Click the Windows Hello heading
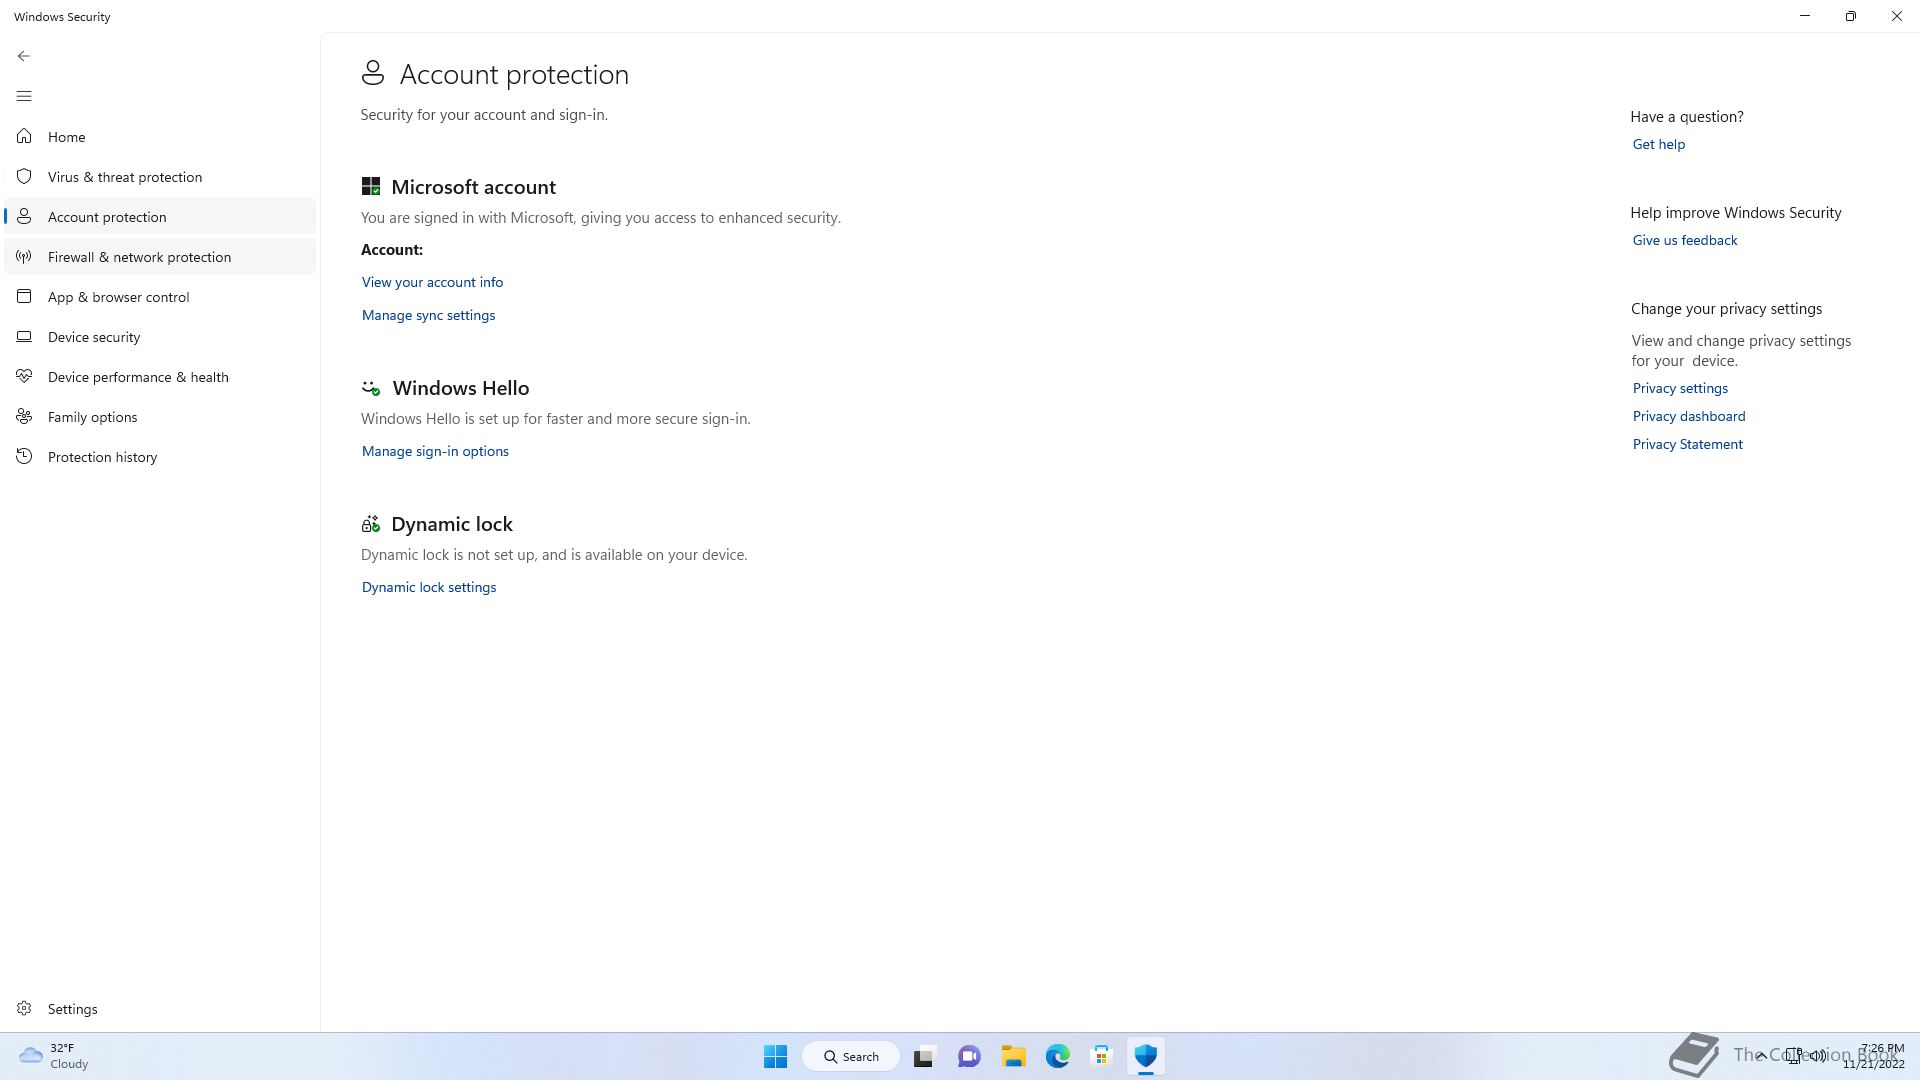 pos(461,388)
